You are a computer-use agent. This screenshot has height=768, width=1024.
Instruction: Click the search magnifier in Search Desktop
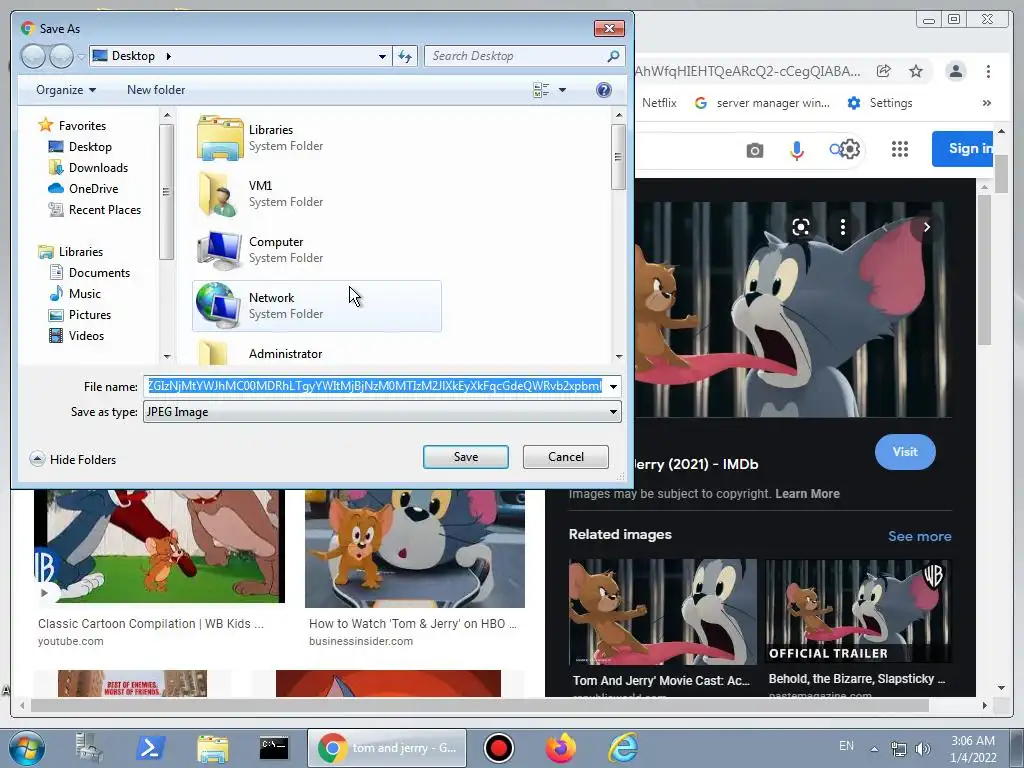[x=613, y=56]
